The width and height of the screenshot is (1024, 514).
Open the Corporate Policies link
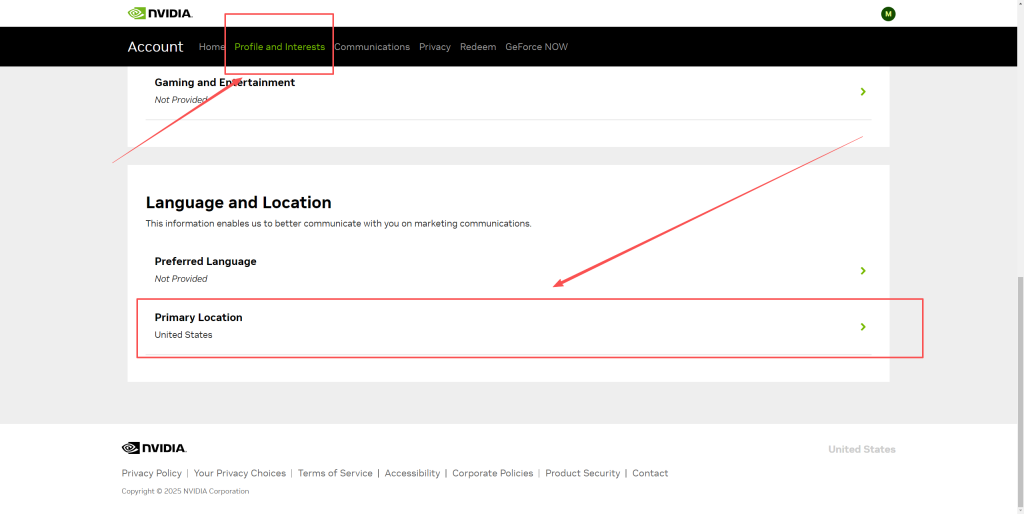click(x=493, y=473)
